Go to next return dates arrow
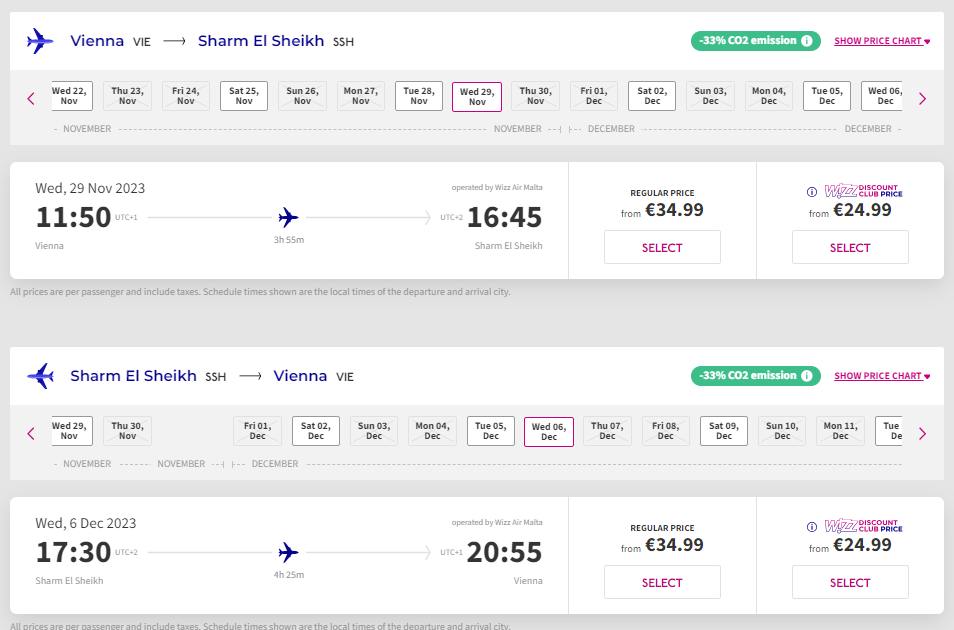This screenshot has height=630, width=954. point(922,433)
